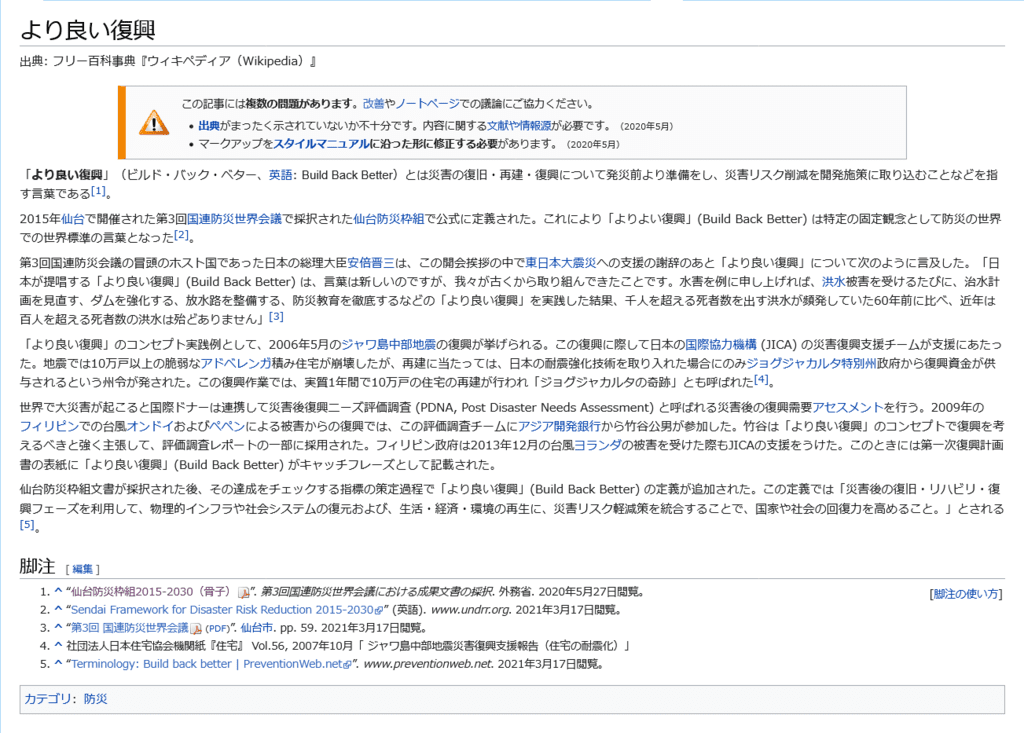Screen dimensions: 1024x733
Task: Click 編集 link beside 脚注 heading
Action: coord(82,569)
